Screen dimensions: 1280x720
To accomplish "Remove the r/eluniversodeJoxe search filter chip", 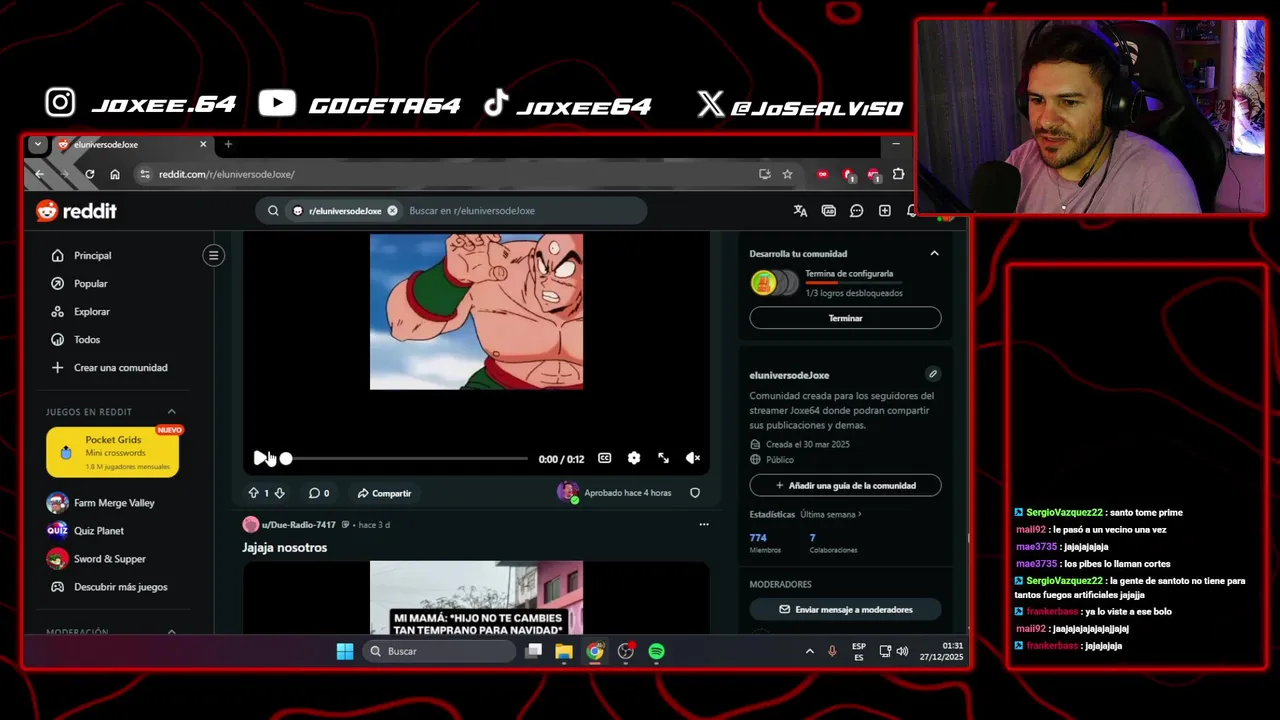I will (392, 211).
